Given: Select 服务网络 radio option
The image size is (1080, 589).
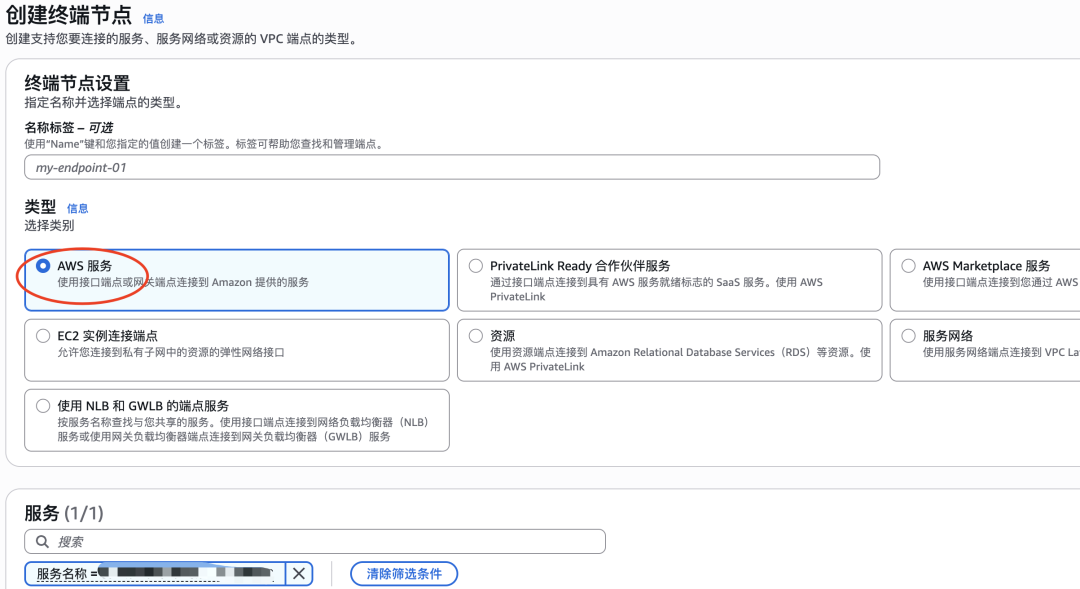Looking at the screenshot, I should tap(908, 336).
